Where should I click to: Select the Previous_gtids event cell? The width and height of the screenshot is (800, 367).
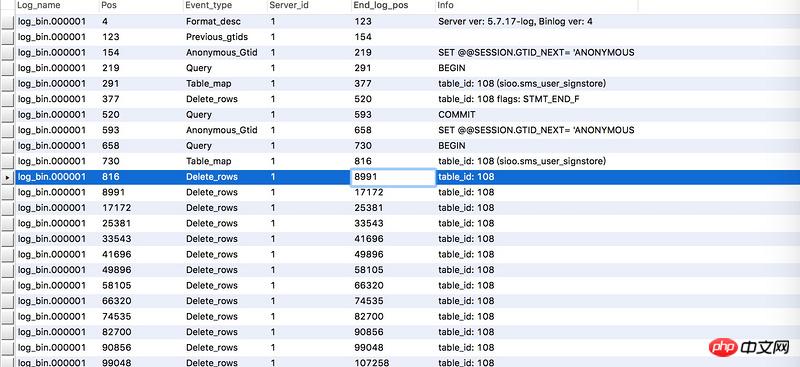(225, 37)
